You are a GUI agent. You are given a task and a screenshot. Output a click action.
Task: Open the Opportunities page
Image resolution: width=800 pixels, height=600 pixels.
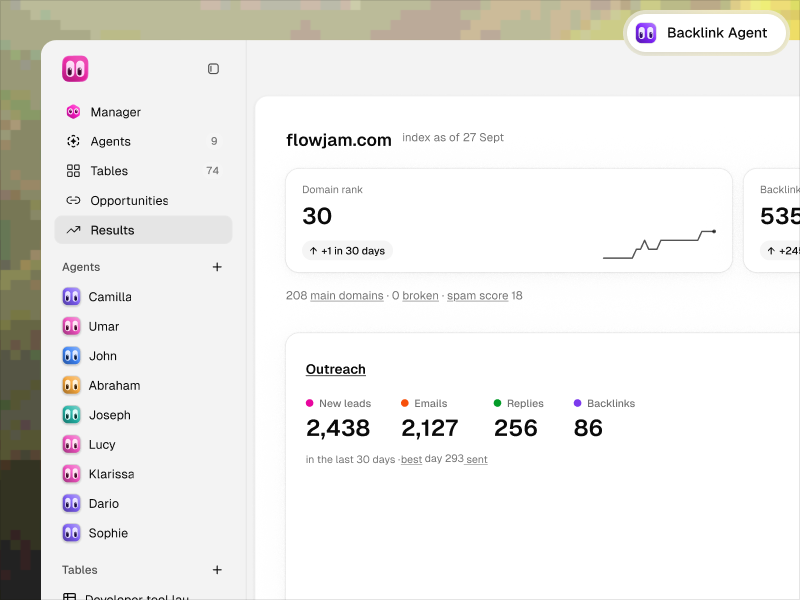click(143, 201)
